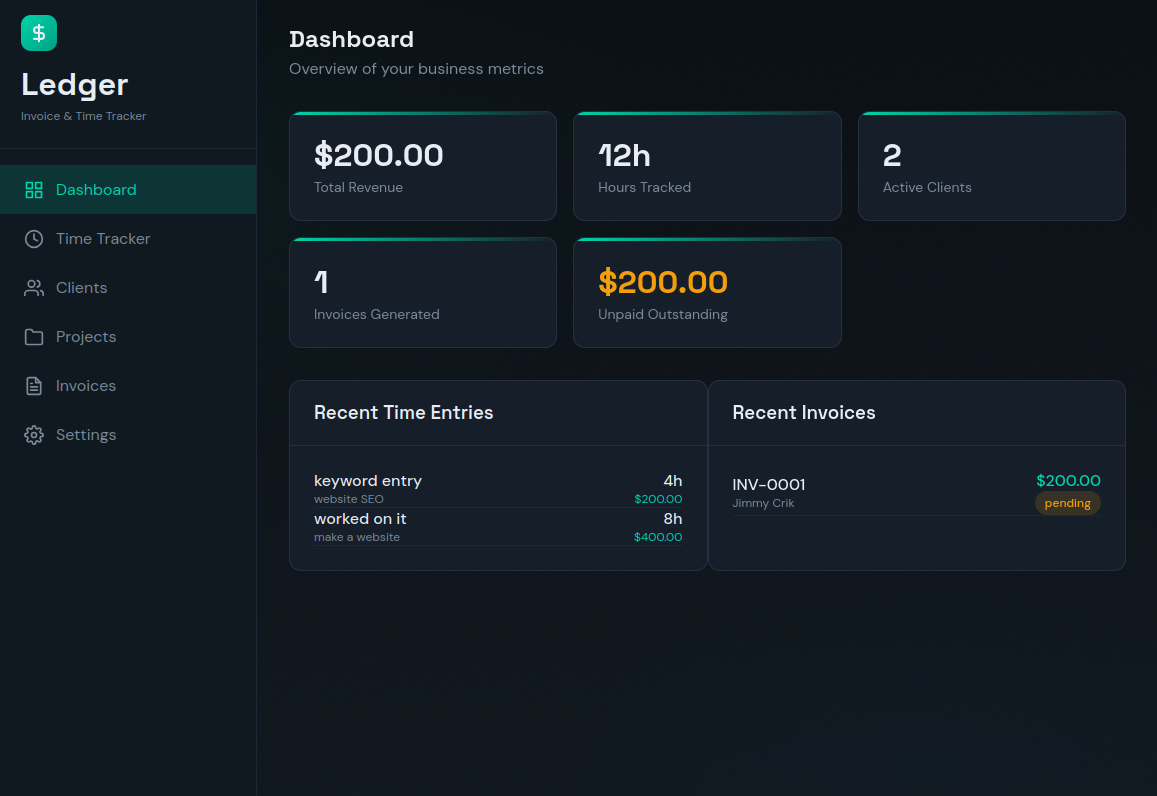
Task: Click the Recent Invoices heading
Action: (x=804, y=412)
